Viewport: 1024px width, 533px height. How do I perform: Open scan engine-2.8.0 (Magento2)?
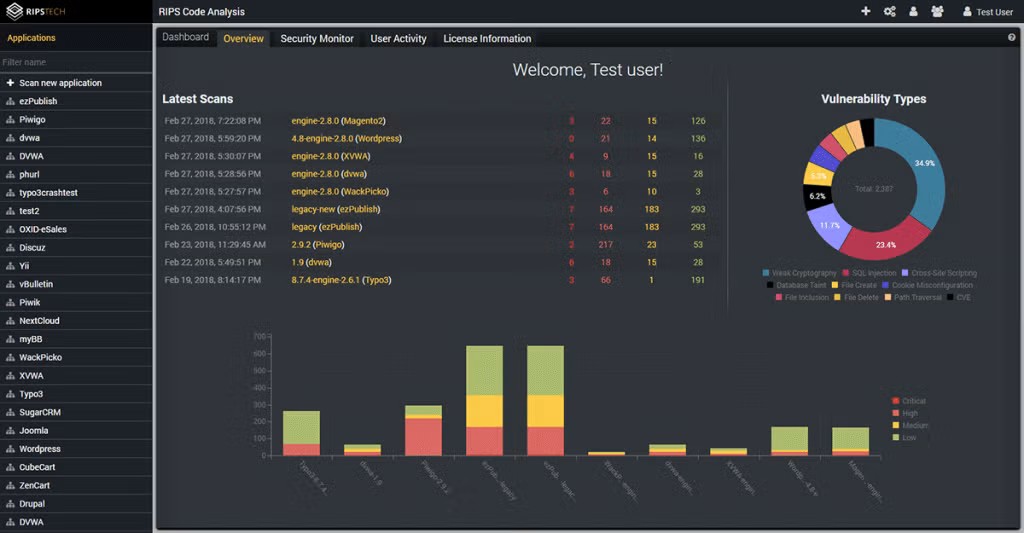point(338,121)
